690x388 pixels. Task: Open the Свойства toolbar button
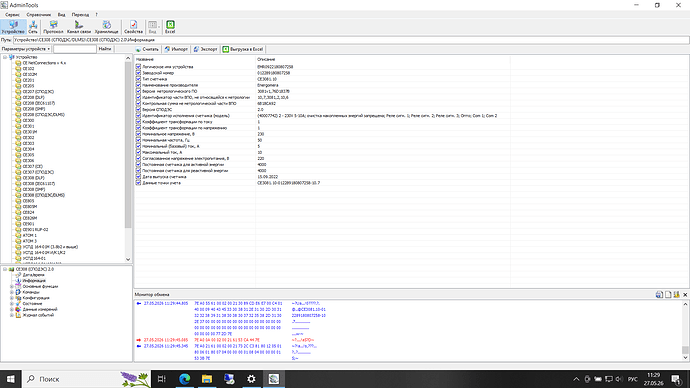point(133,27)
